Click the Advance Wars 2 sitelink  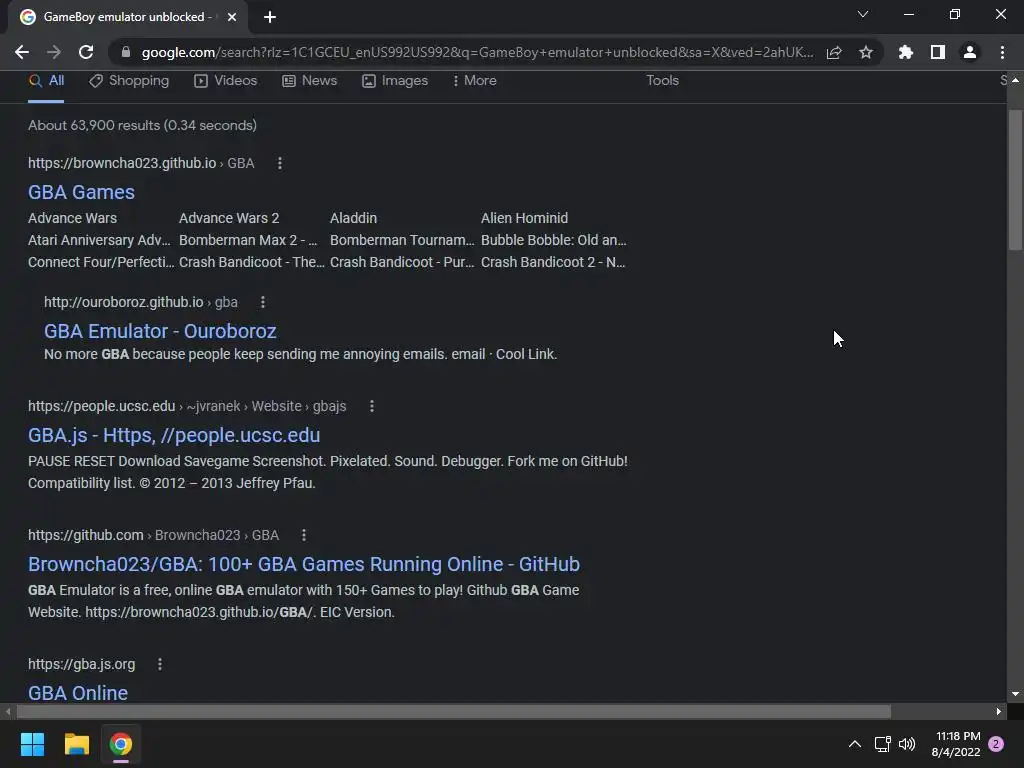pyautogui.click(x=229, y=218)
